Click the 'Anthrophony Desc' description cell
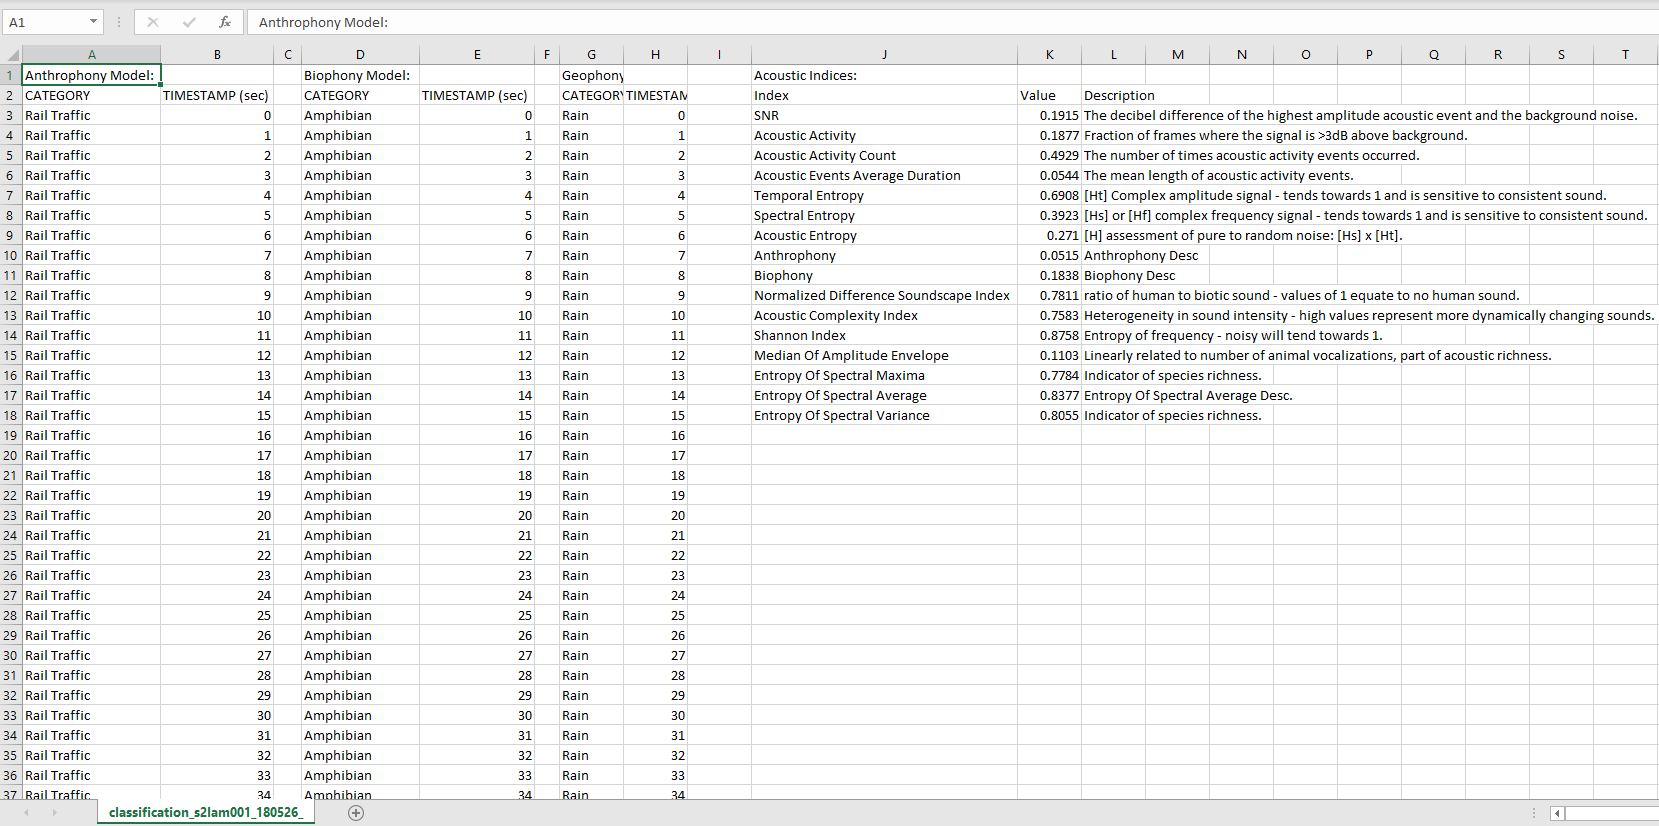This screenshot has height=826, width=1659. click(1141, 255)
